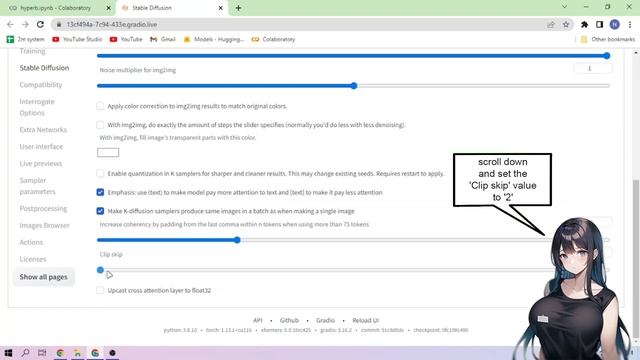
Task: Bookmark this page with the star icon
Action: (566, 24)
